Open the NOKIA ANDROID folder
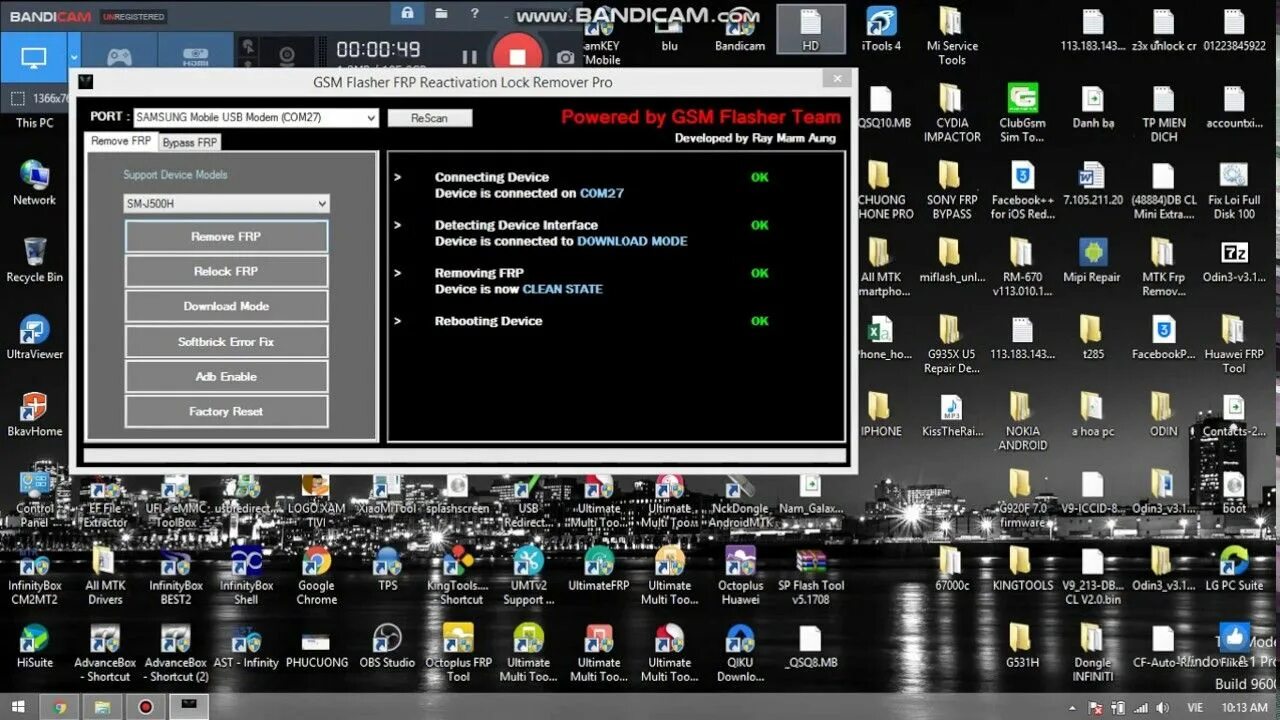The width and height of the screenshot is (1280, 720). [x=1022, y=421]
